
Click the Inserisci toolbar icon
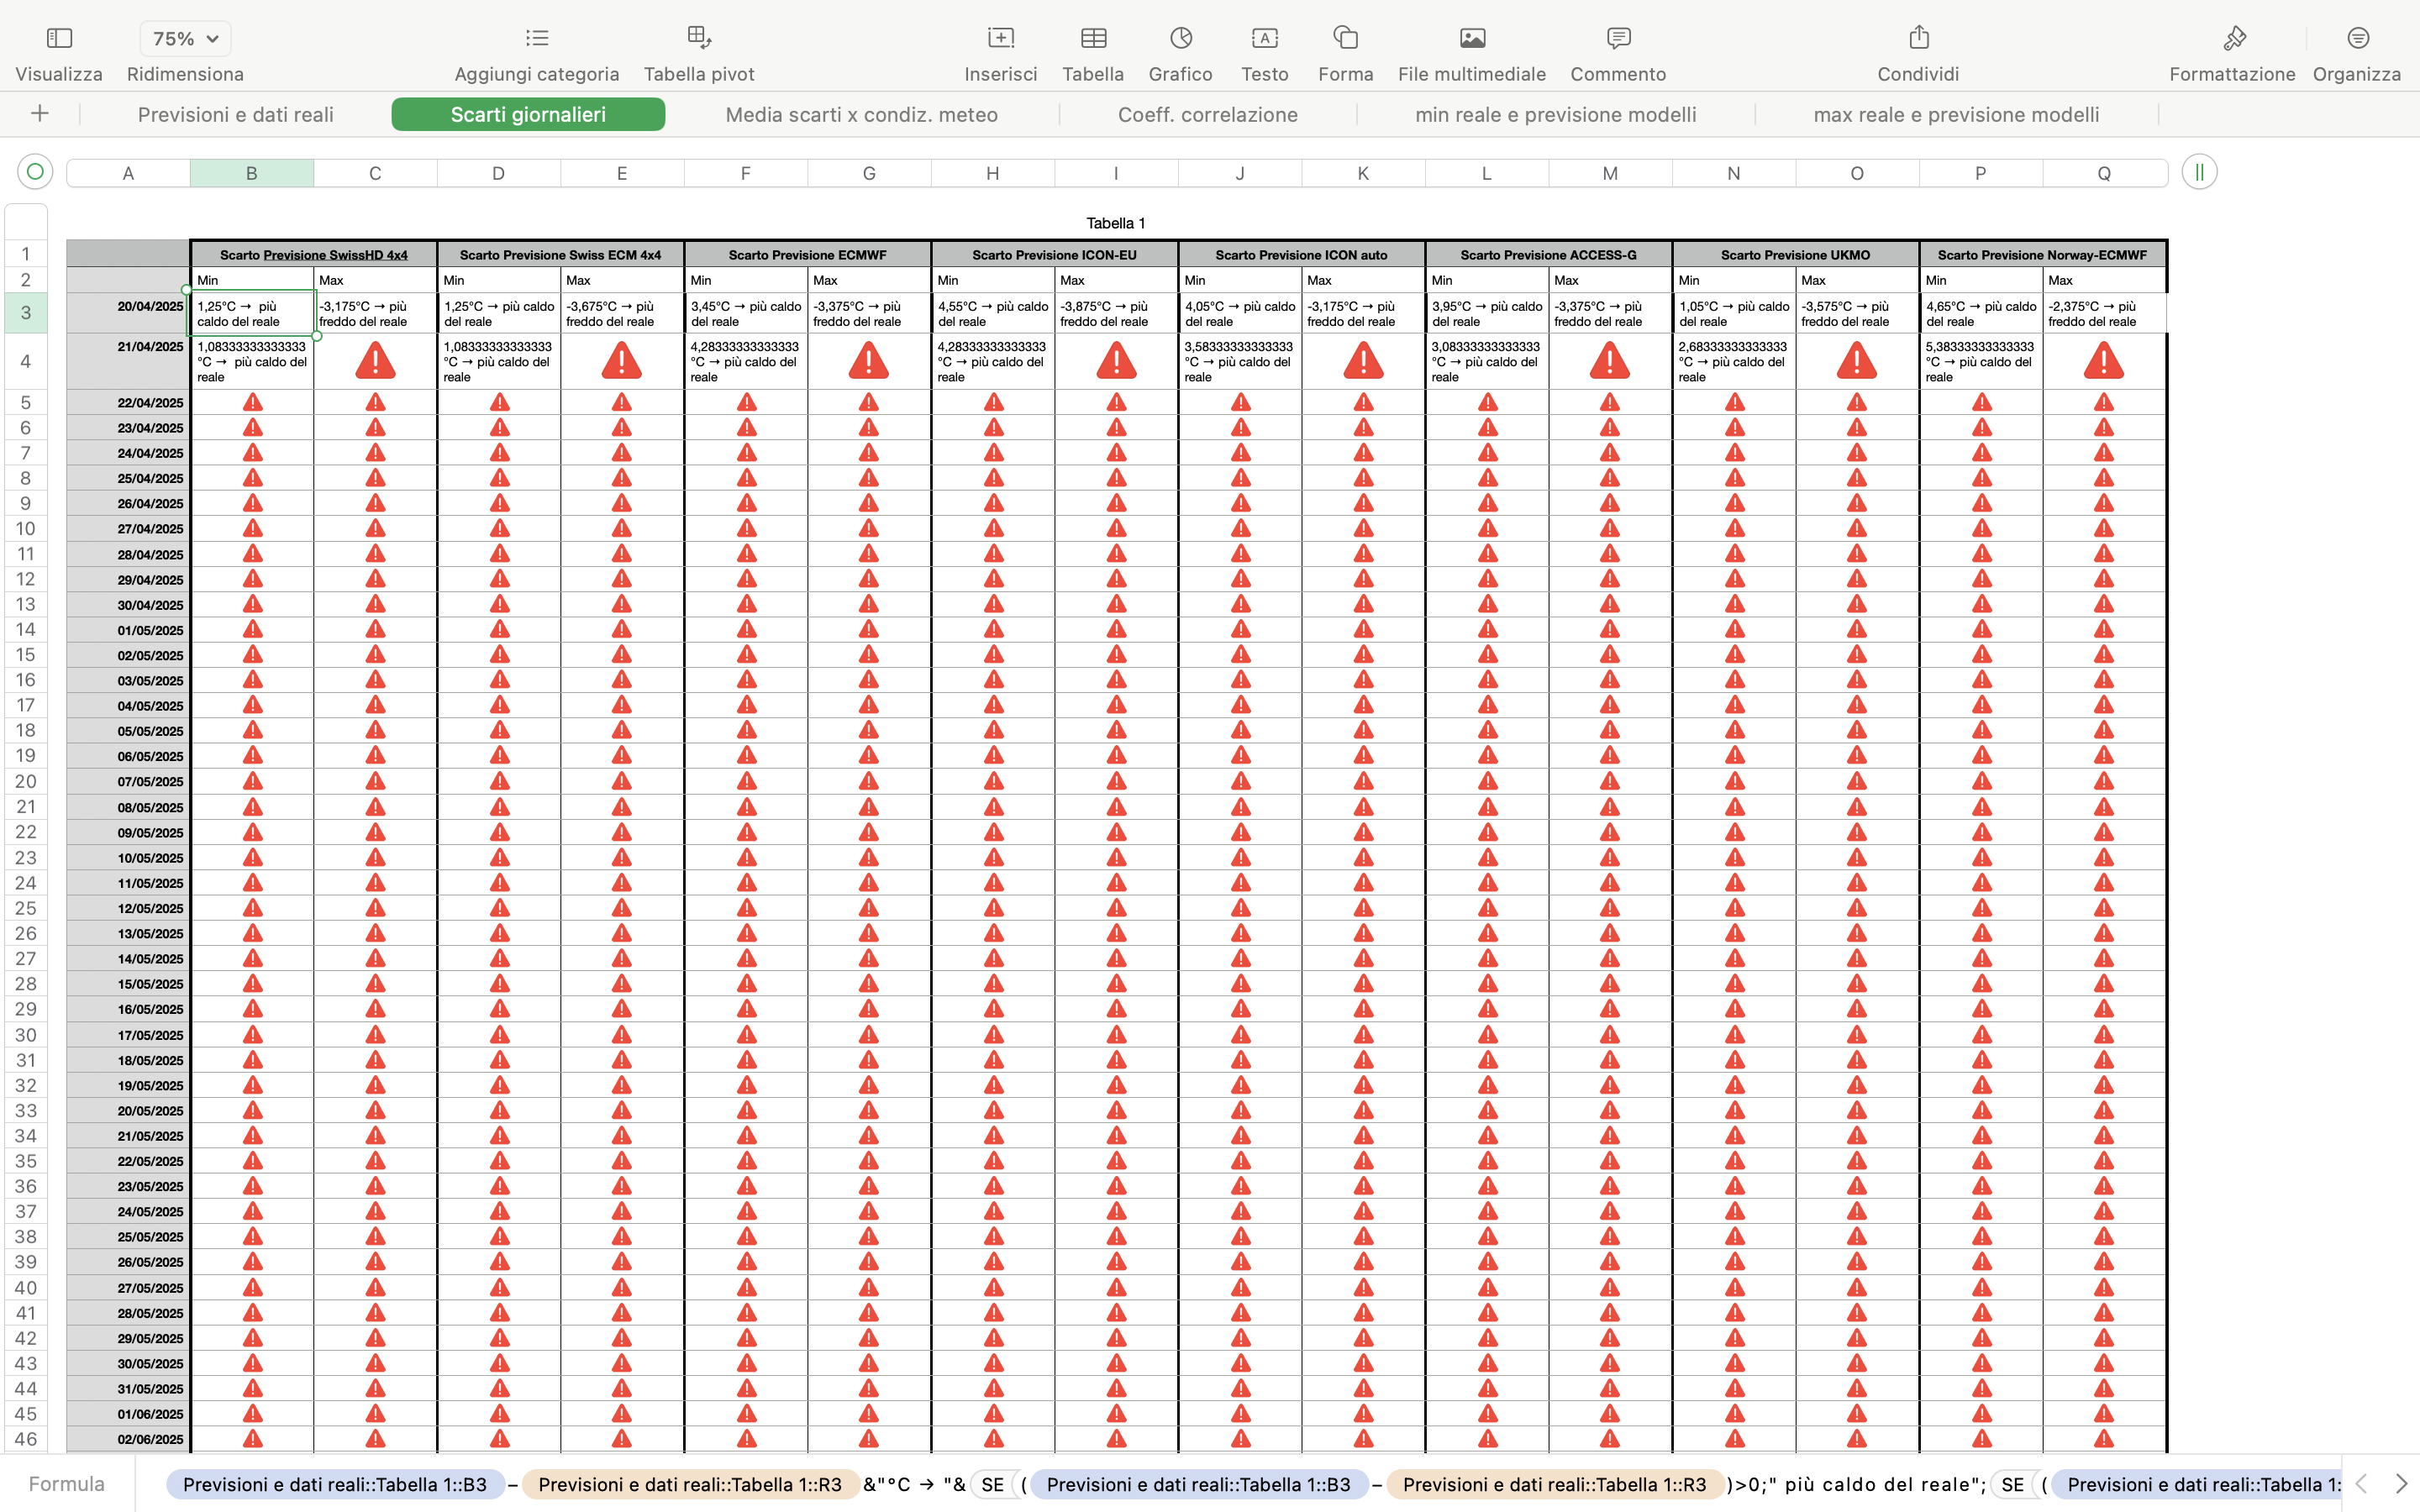[x=1000, y=38]
